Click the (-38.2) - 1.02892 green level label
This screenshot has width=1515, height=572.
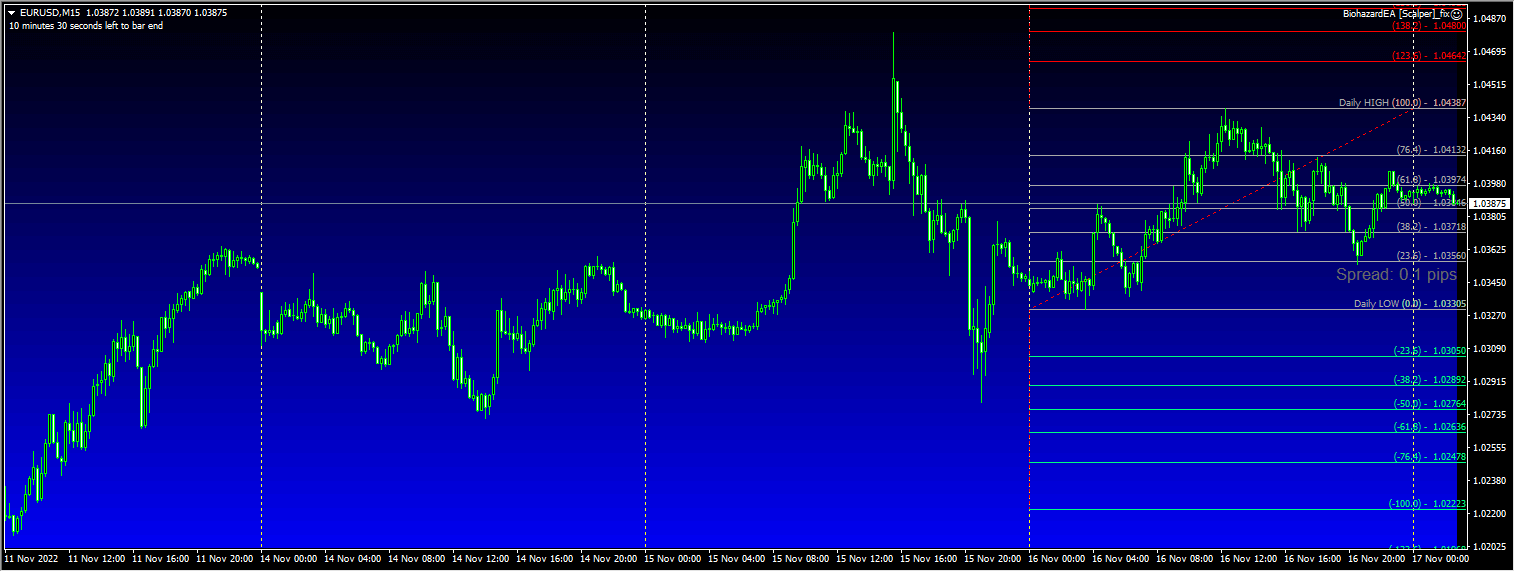coord(1429,380)
